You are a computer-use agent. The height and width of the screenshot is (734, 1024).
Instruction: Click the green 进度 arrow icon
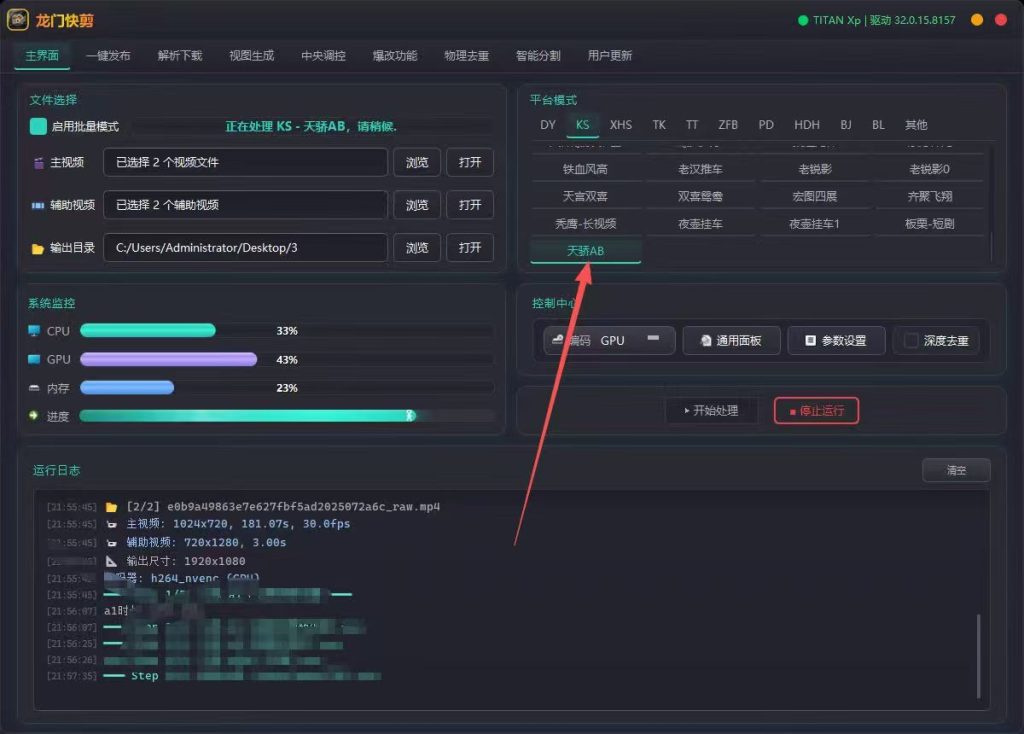33,415
